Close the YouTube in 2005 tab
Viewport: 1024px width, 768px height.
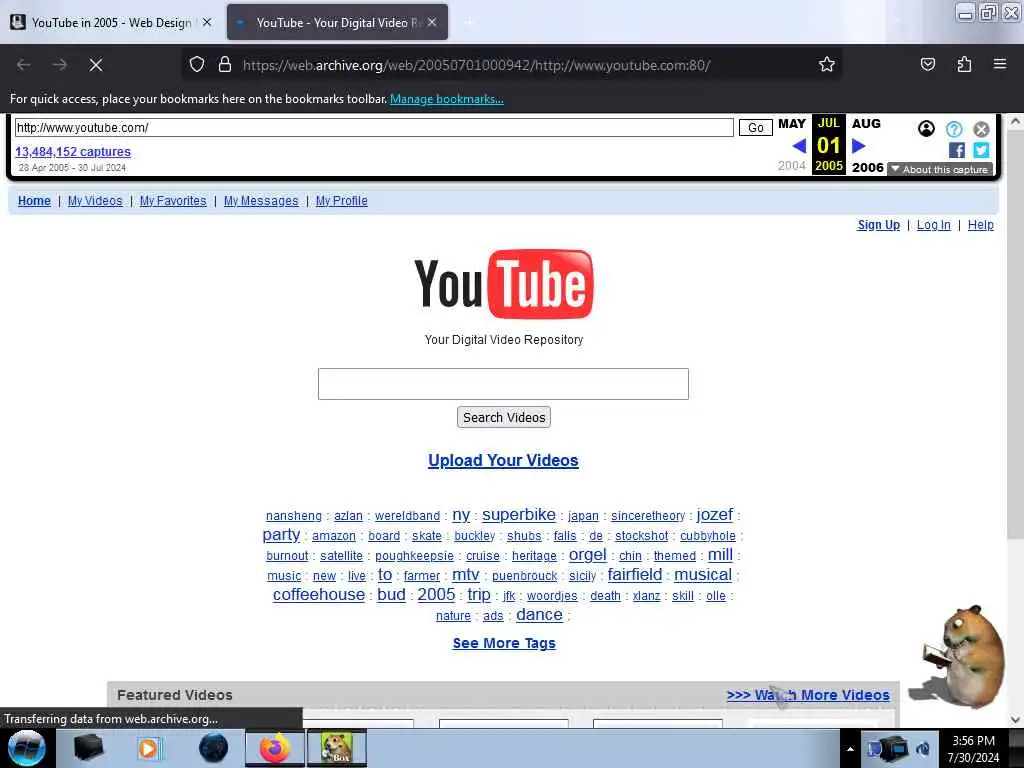coord(207,22)
